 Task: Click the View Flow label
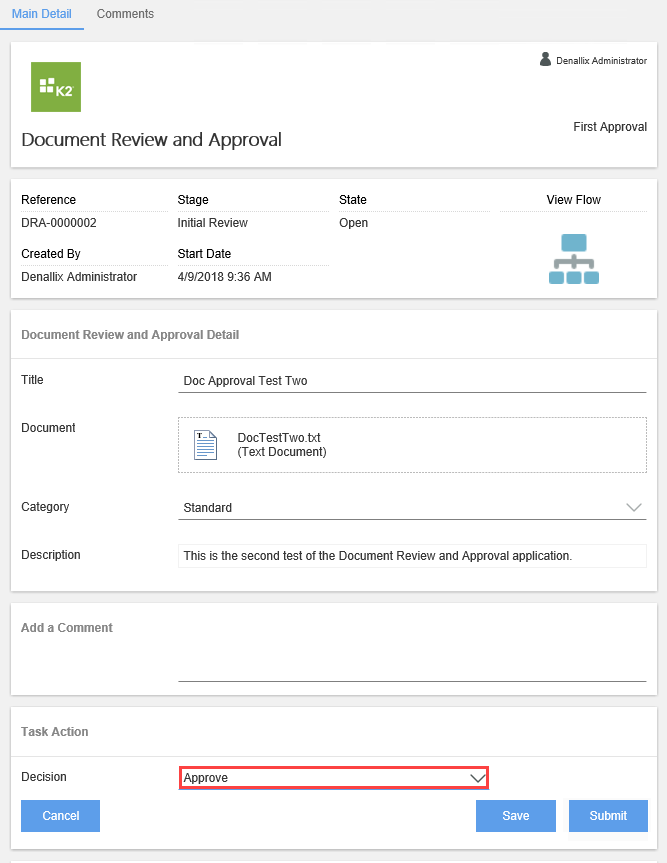[573, 199]
